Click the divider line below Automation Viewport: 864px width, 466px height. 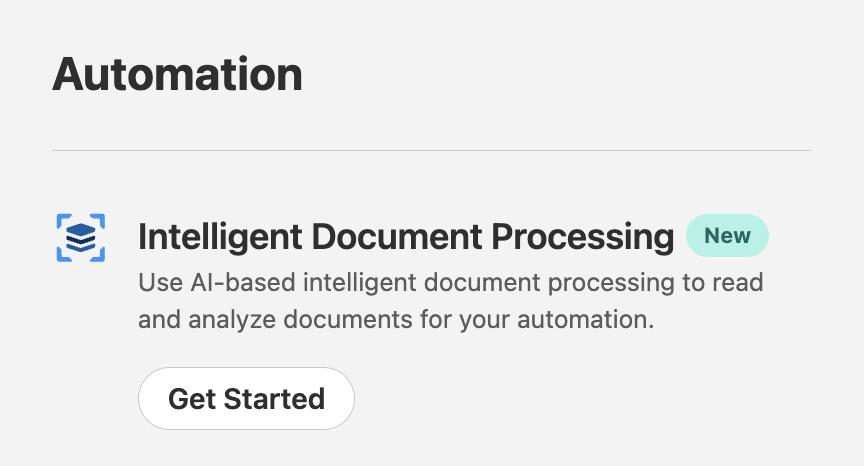[431, 151]
